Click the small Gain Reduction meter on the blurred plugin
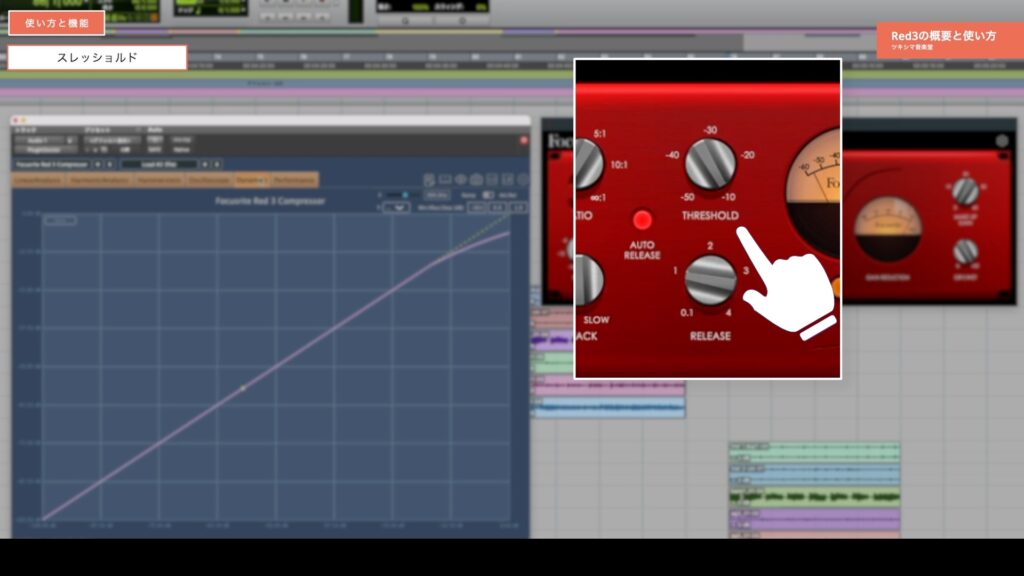 (x=888, y=229)
